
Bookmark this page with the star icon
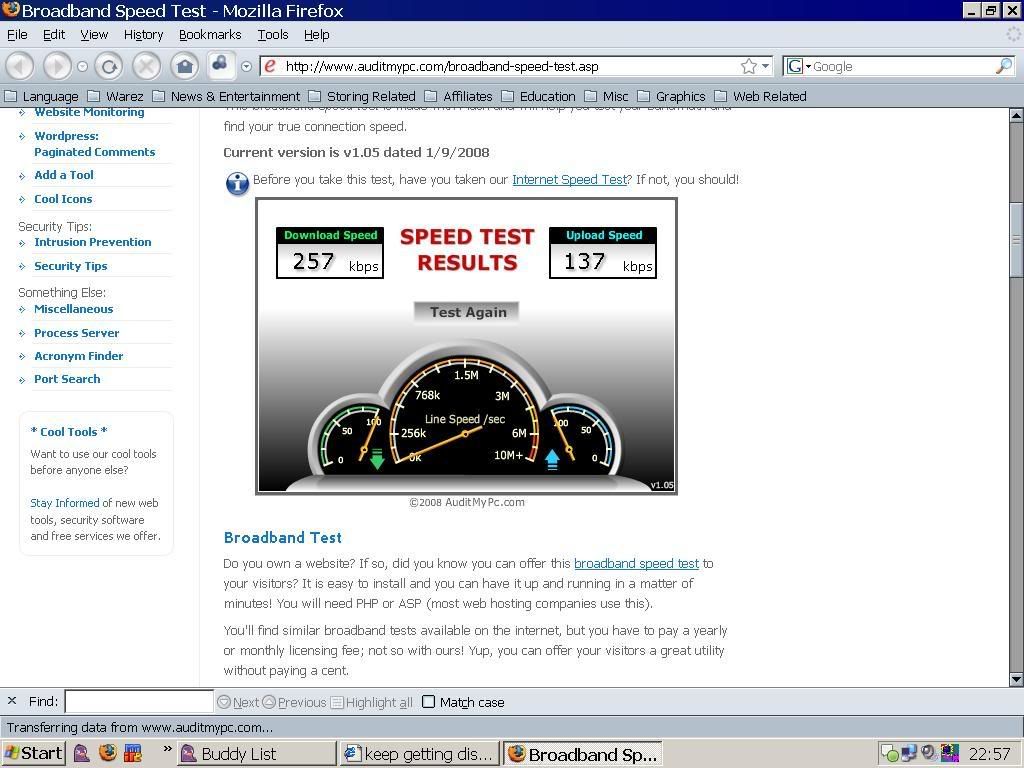tap(749, 66)
